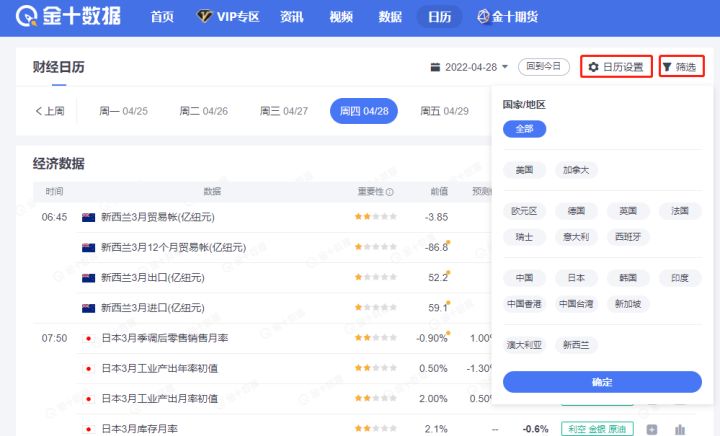720x436 pixels.
Task: Open the date picker 2022-04-28
Action: pyautogui.click(x=470, y=67)
